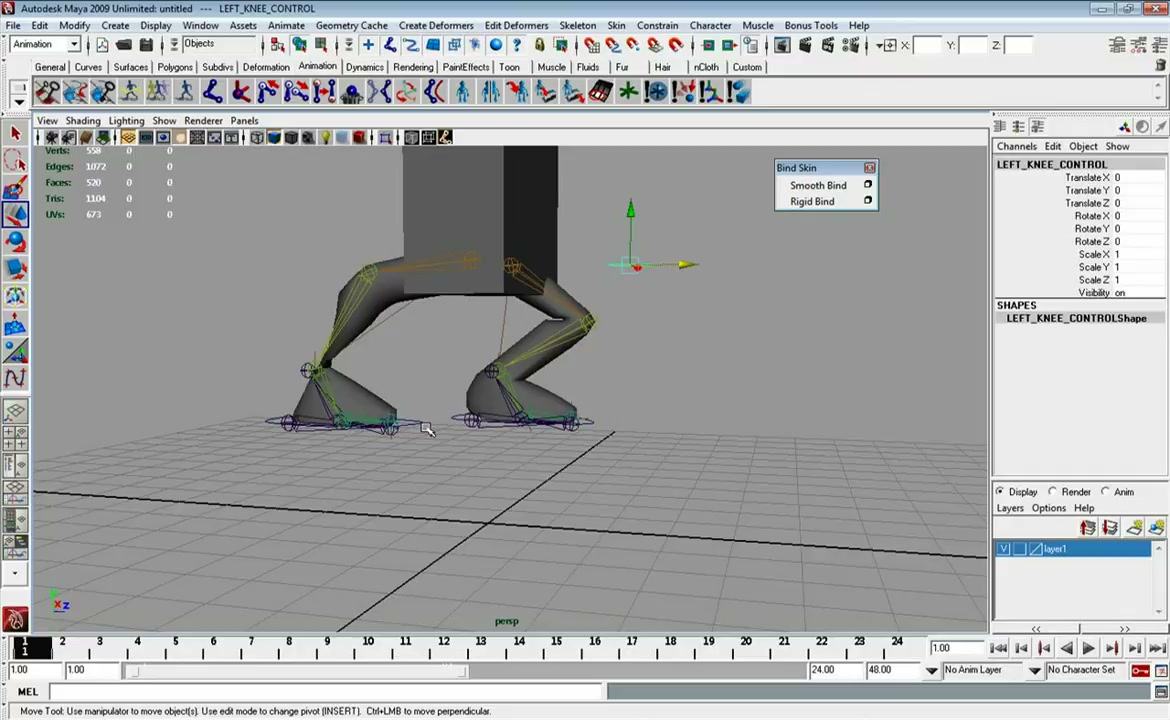
Task: Activate the Rotate tool in toolbox
Action: [x=15, y=242]
